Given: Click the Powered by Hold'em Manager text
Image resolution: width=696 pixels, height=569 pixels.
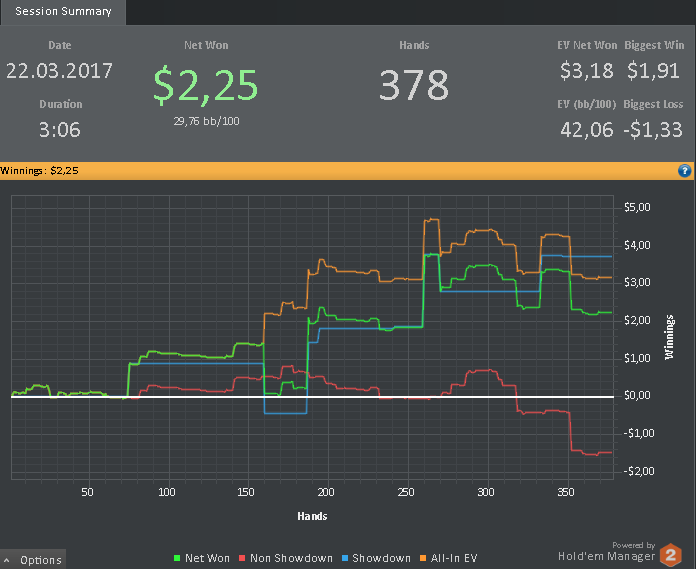Looking at the screenshot, I should coord(606,552).
